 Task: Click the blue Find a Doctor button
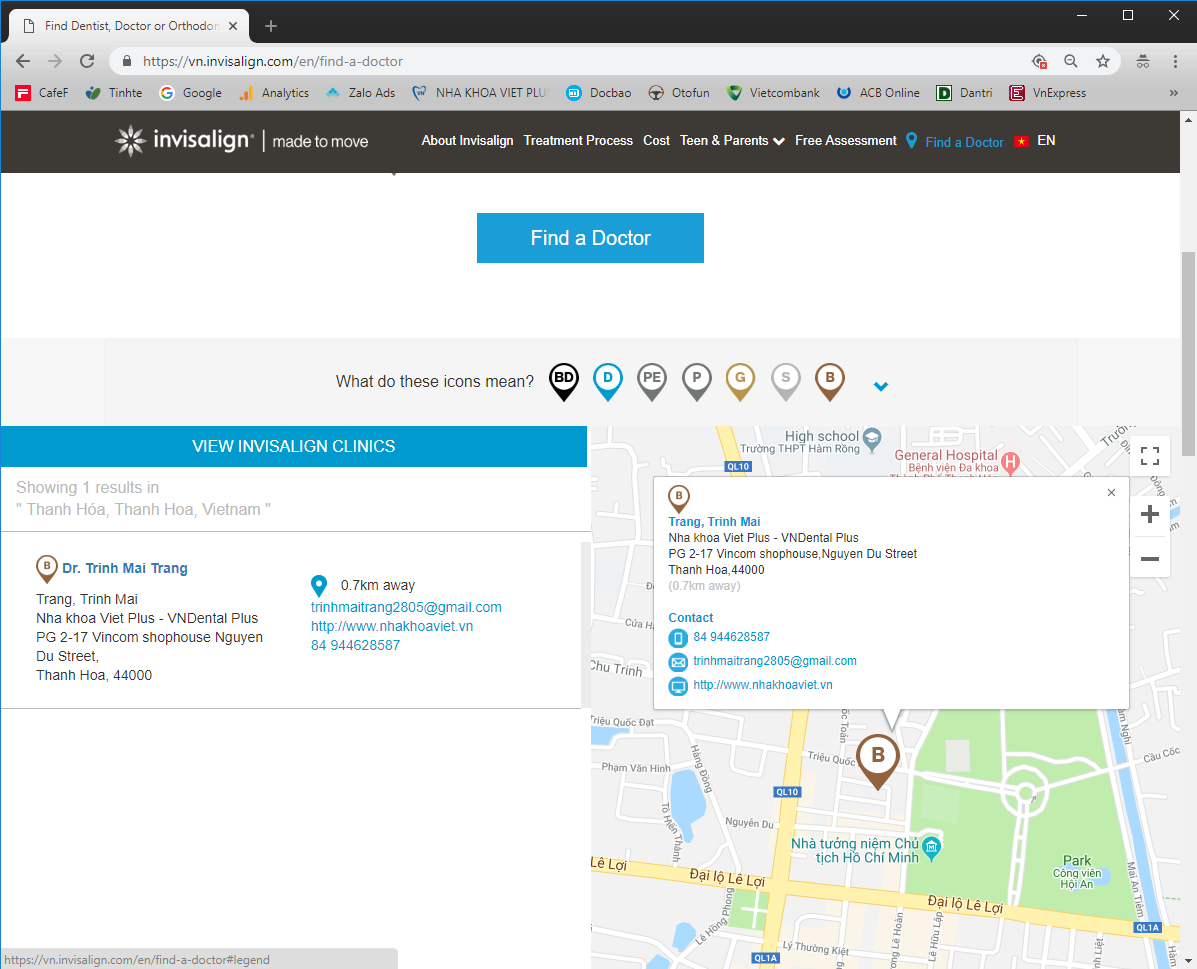(x=590, y=237)
